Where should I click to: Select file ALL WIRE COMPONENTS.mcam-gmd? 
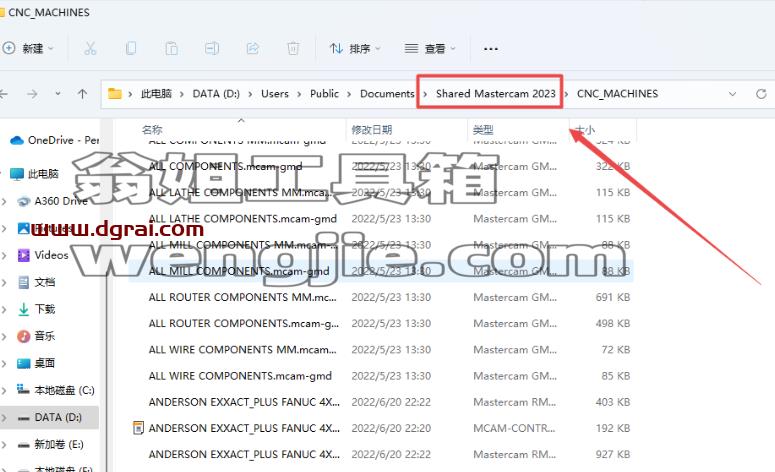click(240, 376)
